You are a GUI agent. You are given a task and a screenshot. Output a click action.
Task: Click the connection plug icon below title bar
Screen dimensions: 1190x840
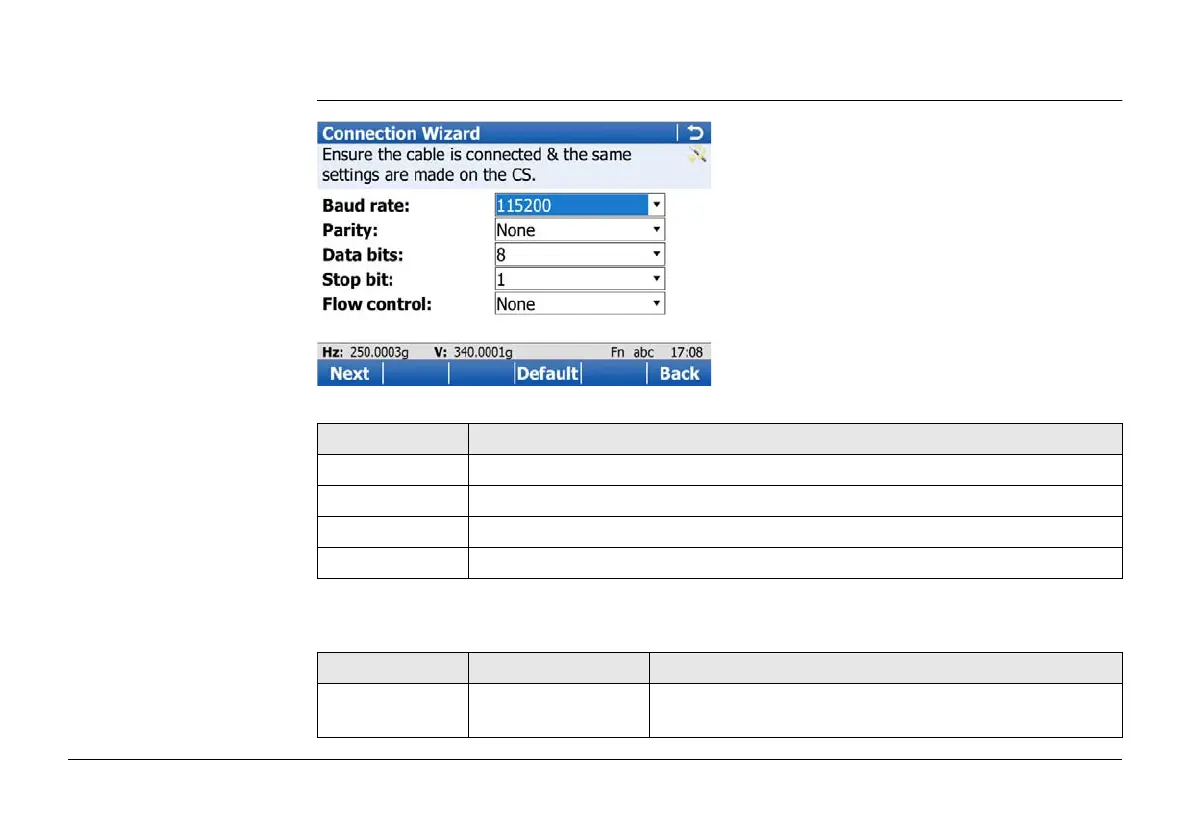click(x=697, y=156)
